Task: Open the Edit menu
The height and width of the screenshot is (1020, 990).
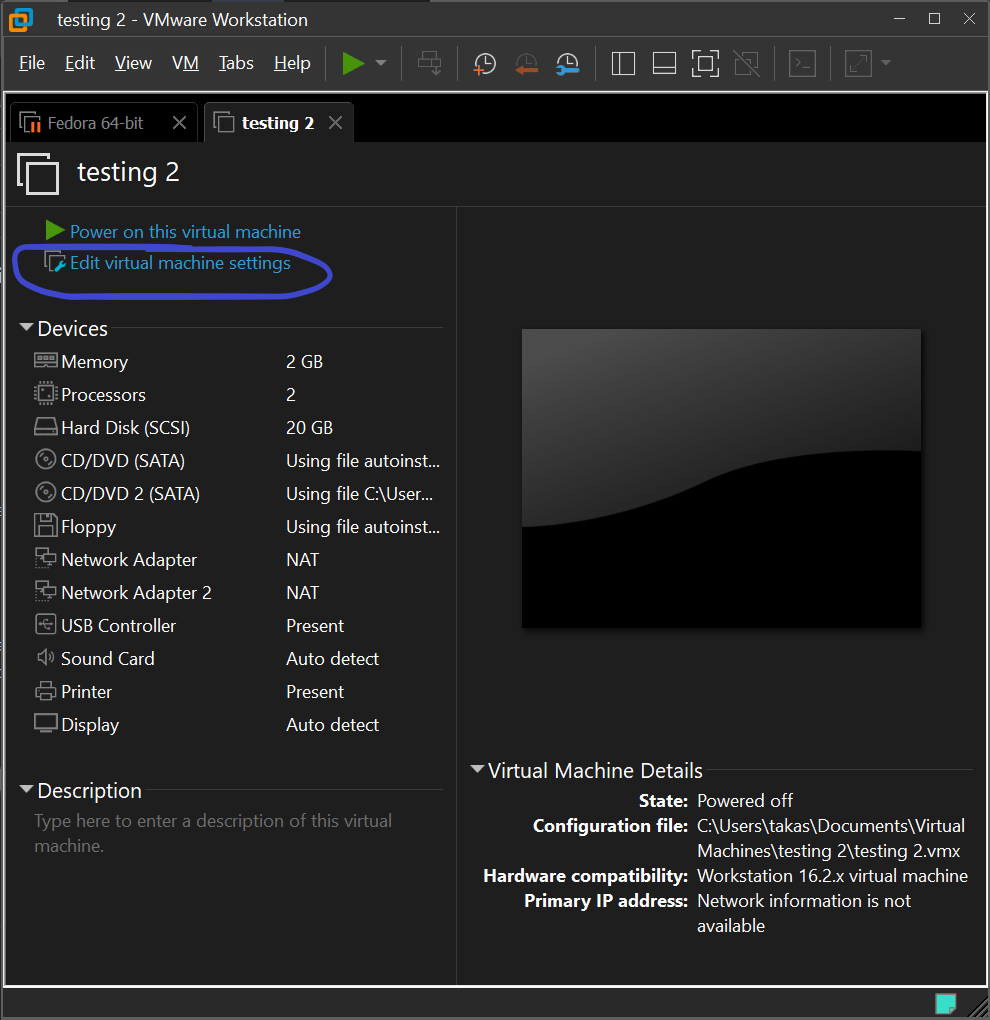Action: 80,63
